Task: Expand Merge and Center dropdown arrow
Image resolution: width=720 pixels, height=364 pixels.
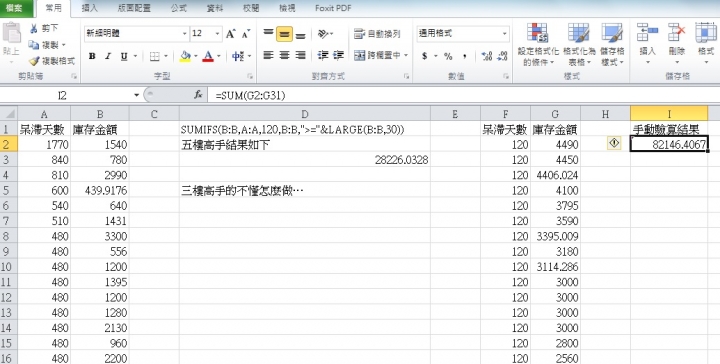Action: tap(406, 56)
